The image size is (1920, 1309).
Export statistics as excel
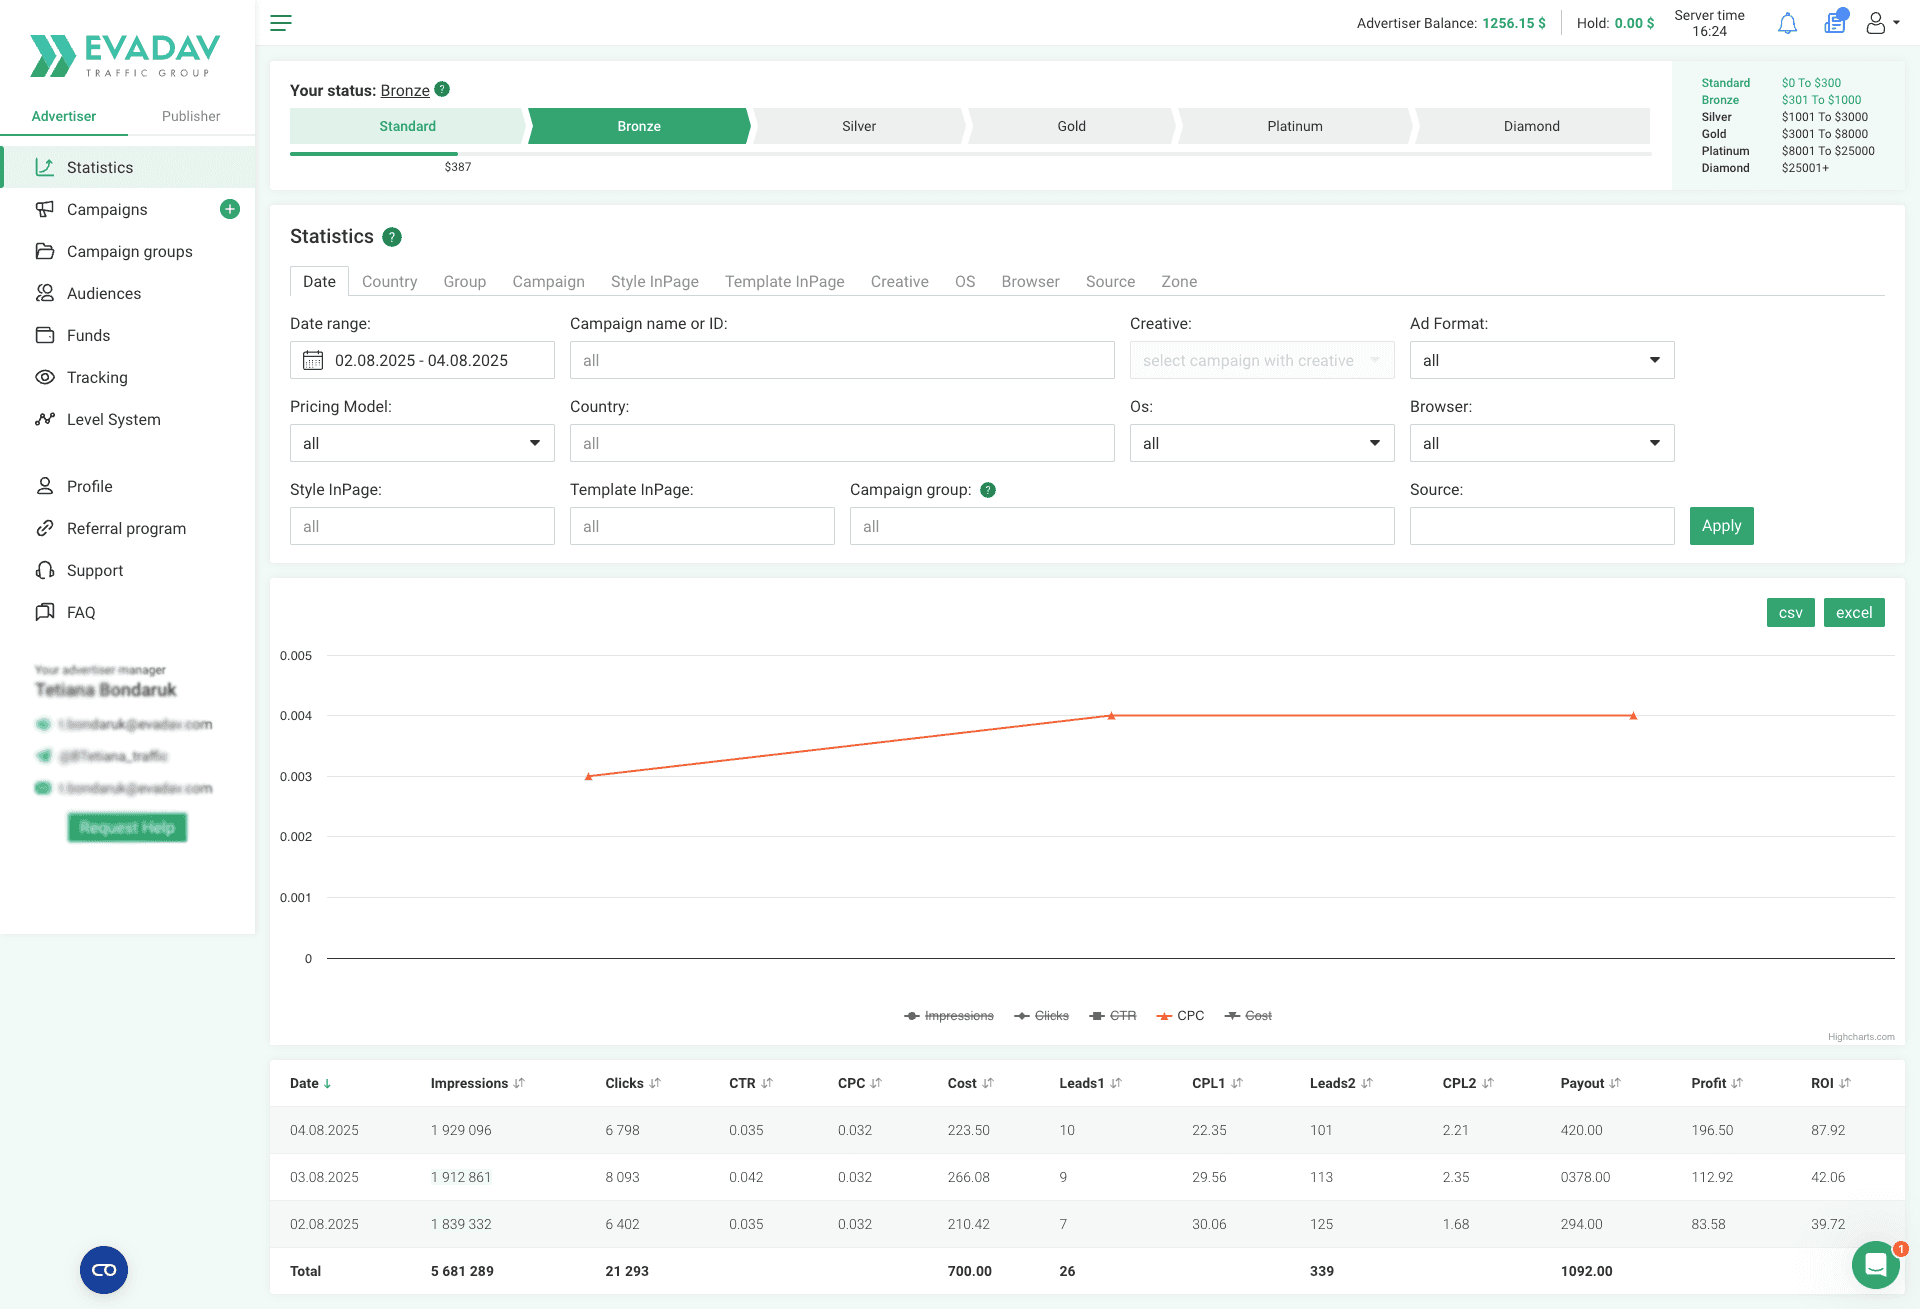click(1854, 613)
